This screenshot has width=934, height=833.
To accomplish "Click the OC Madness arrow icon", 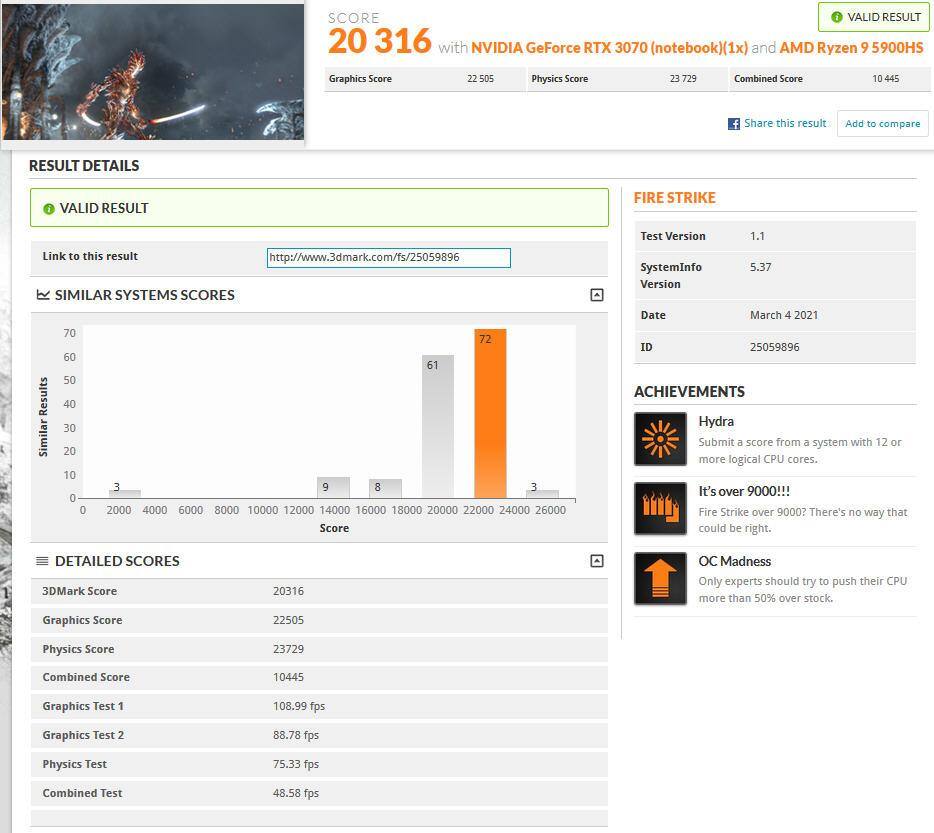I will click(x=660, y=579).
